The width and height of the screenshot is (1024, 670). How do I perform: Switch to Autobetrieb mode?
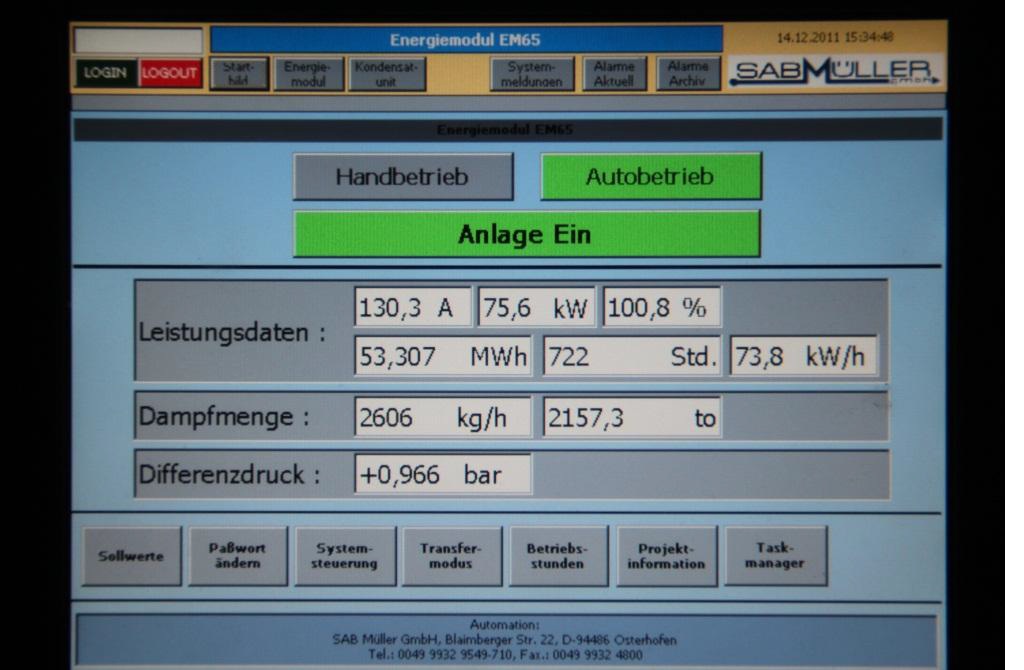pos(650,176)
